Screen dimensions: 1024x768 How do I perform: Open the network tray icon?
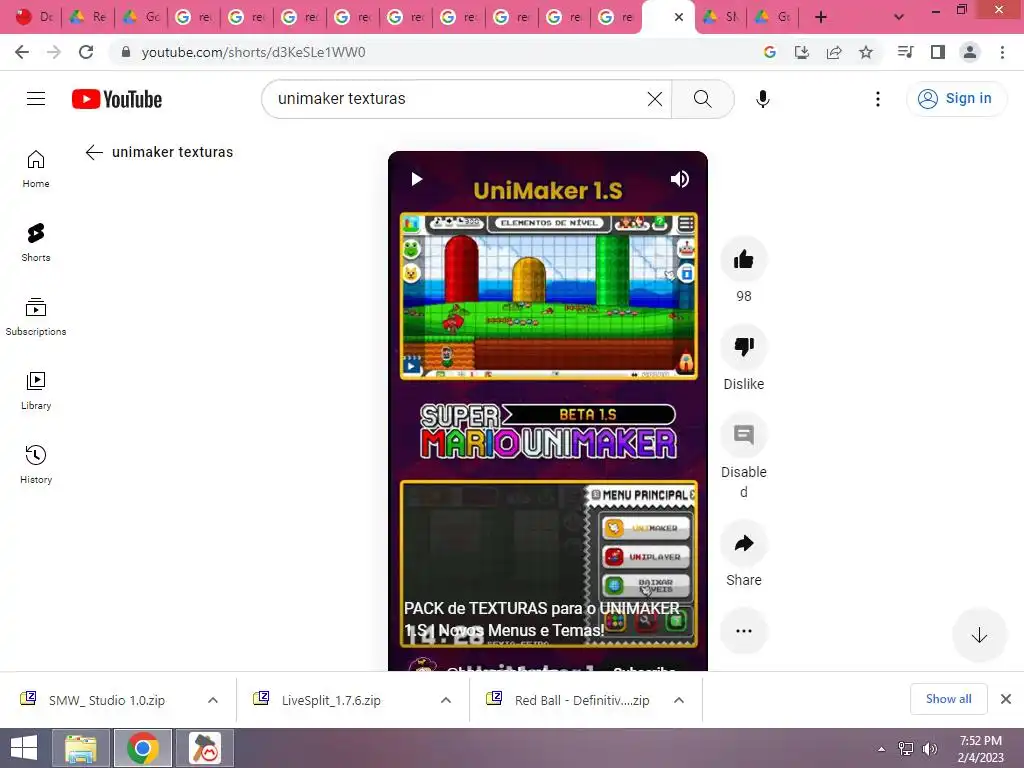click(906, 749)
